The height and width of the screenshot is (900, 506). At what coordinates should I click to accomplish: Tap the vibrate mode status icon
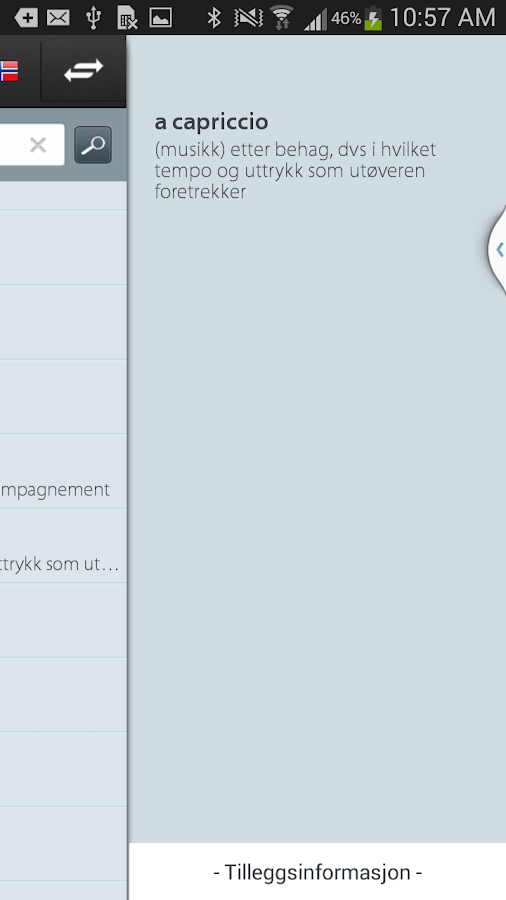coord(248,18)
